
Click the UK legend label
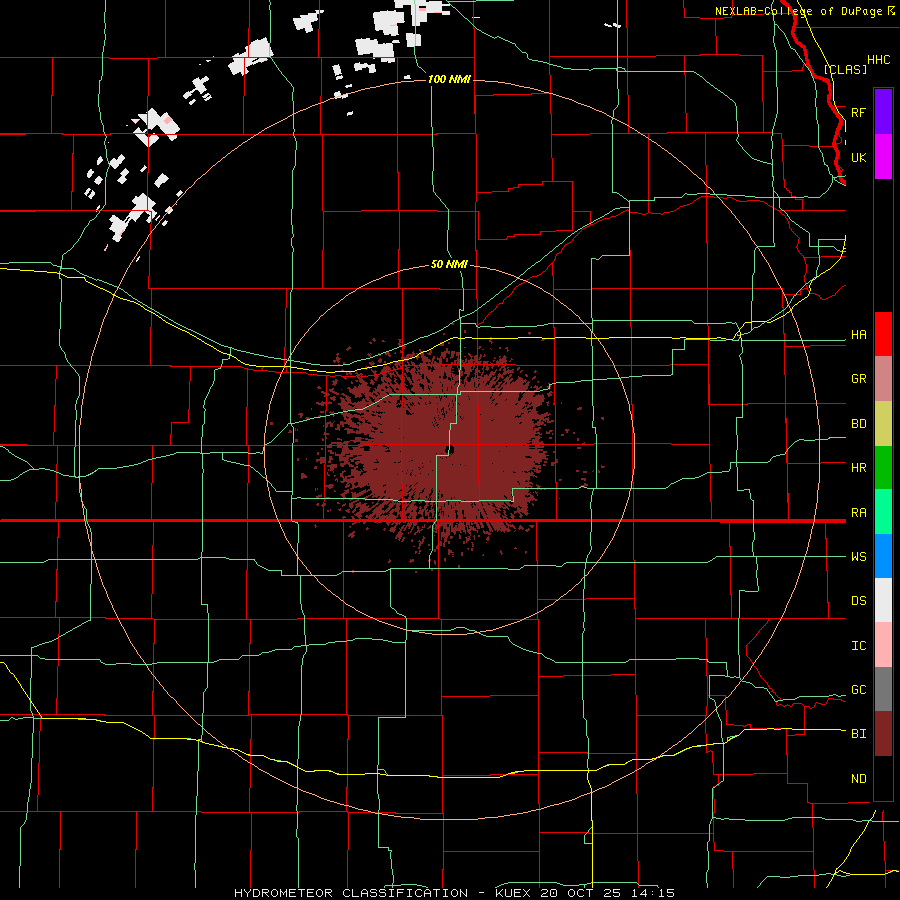858,157
